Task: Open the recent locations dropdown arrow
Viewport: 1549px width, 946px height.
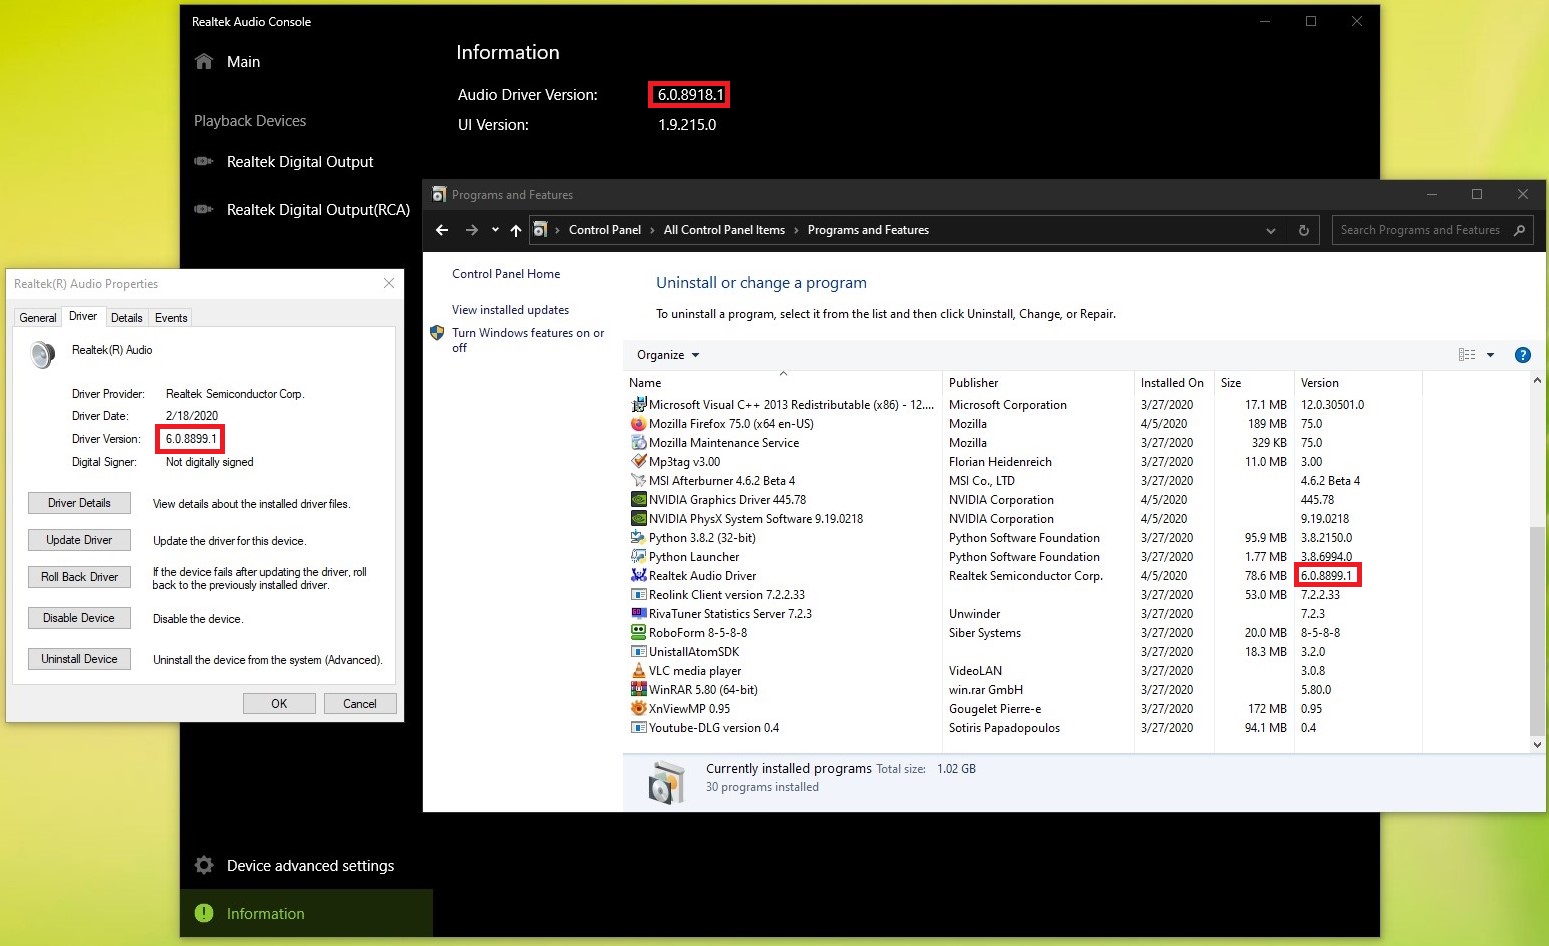Action: [x=495, y=230]
